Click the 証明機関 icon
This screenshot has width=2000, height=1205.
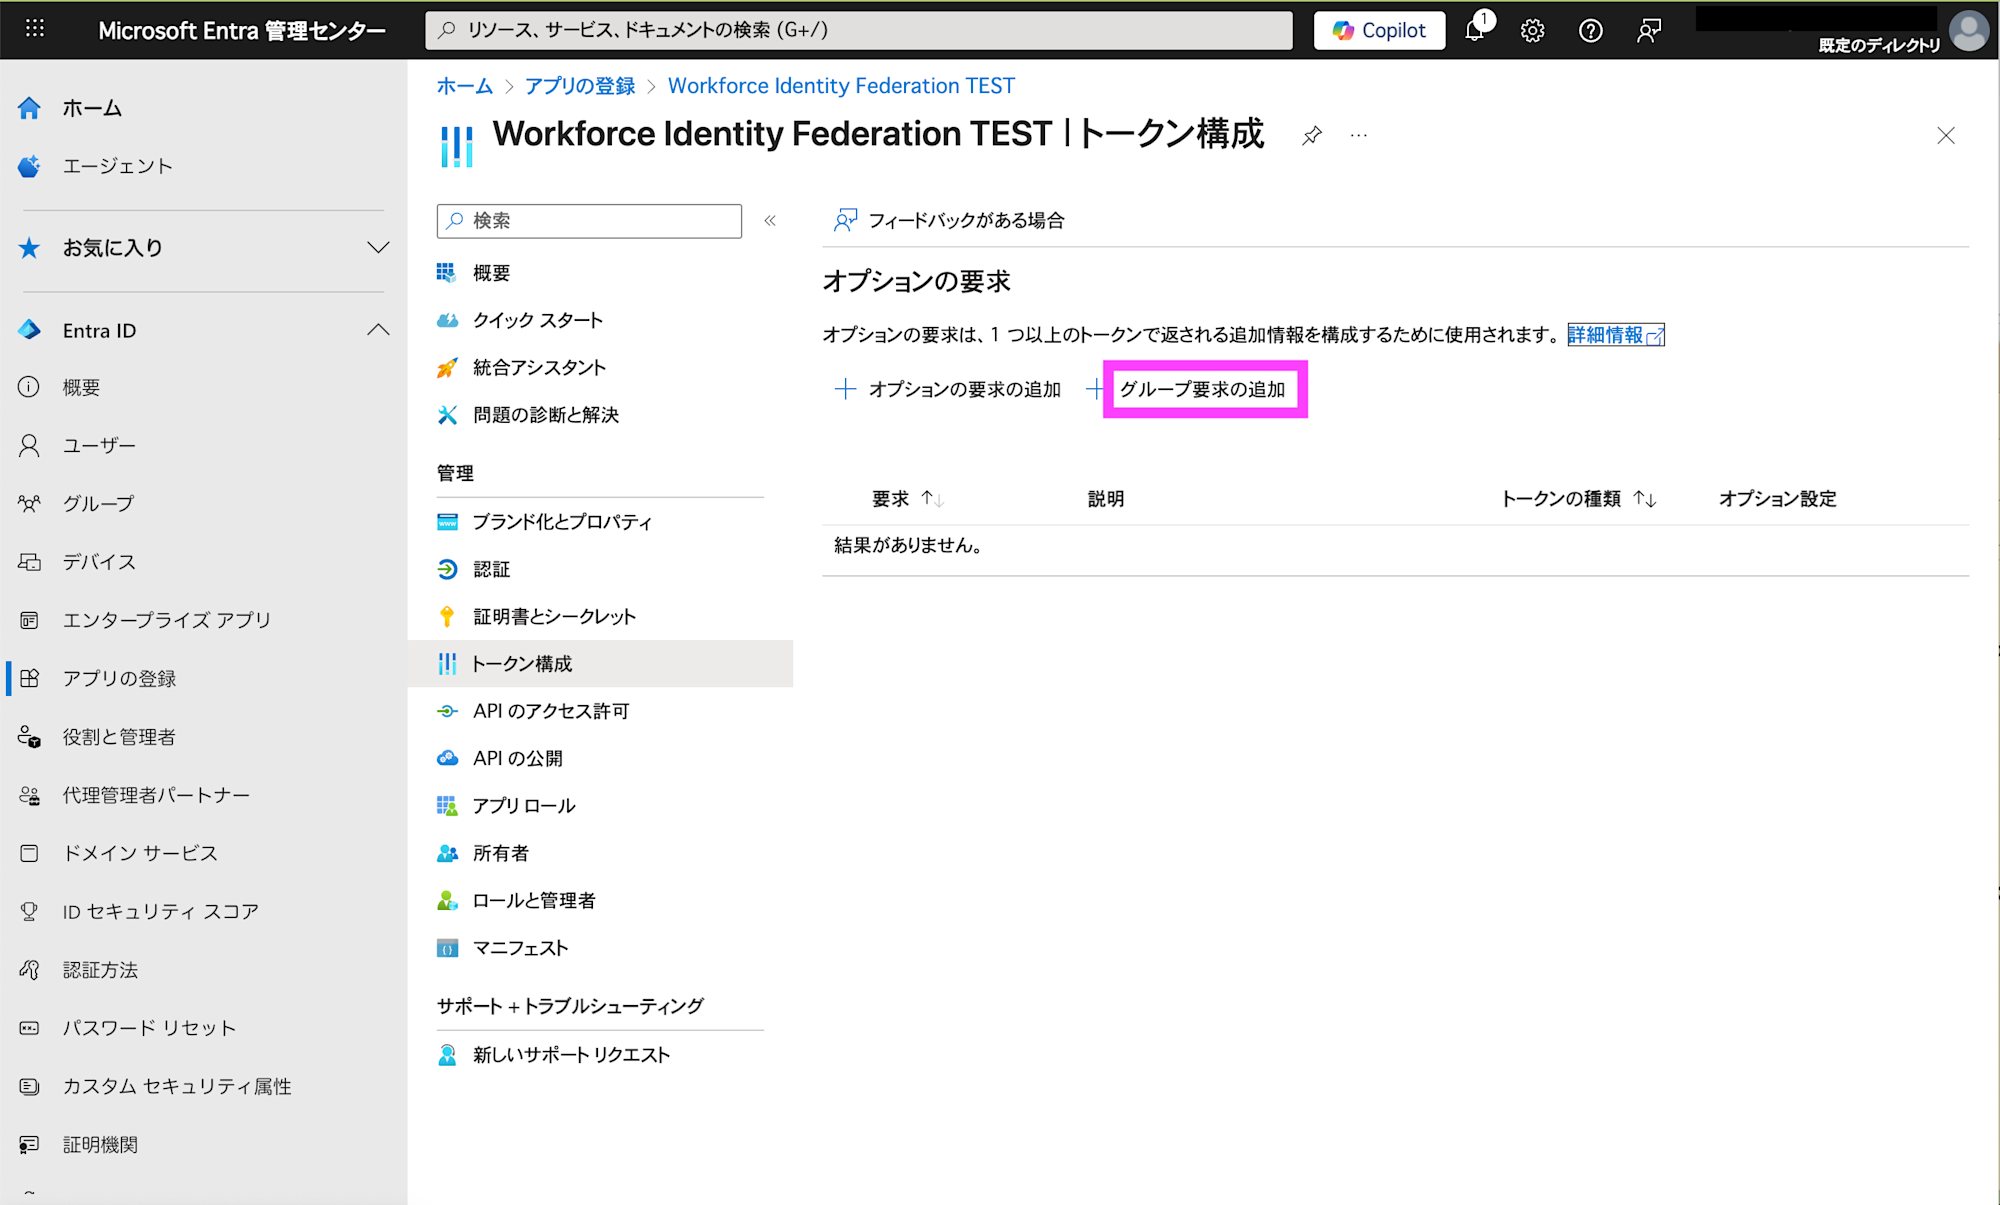click(30, 1144)
